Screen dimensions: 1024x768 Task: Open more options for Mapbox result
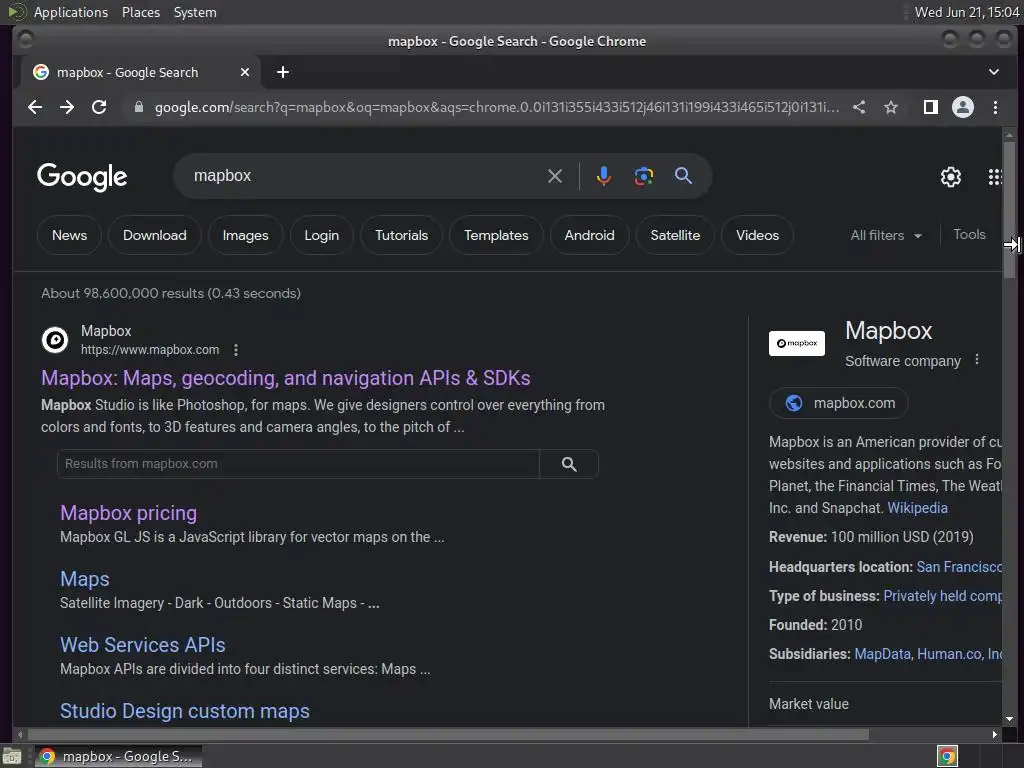pos(236,350)
